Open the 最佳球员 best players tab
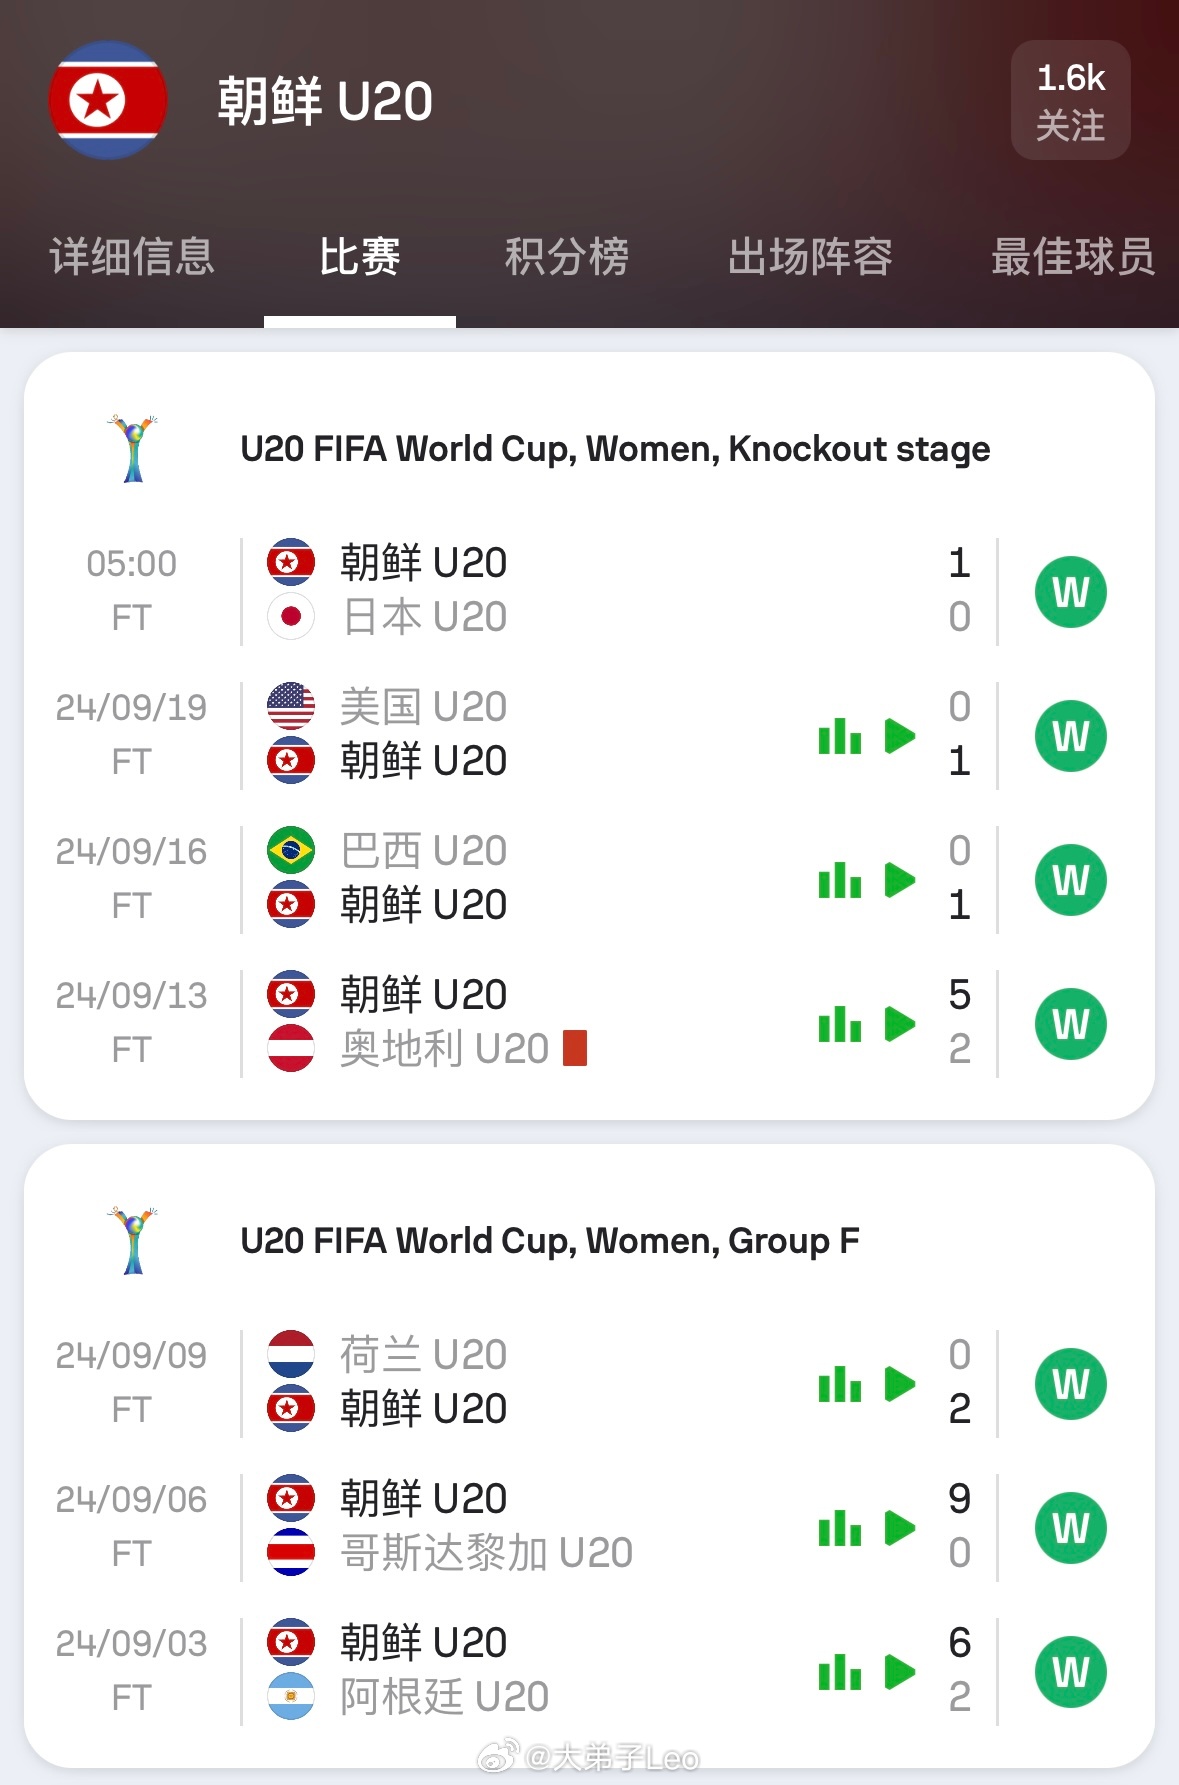Image resolution: width=1179 pixels, height=1785 pixels. coord(1073,257)
